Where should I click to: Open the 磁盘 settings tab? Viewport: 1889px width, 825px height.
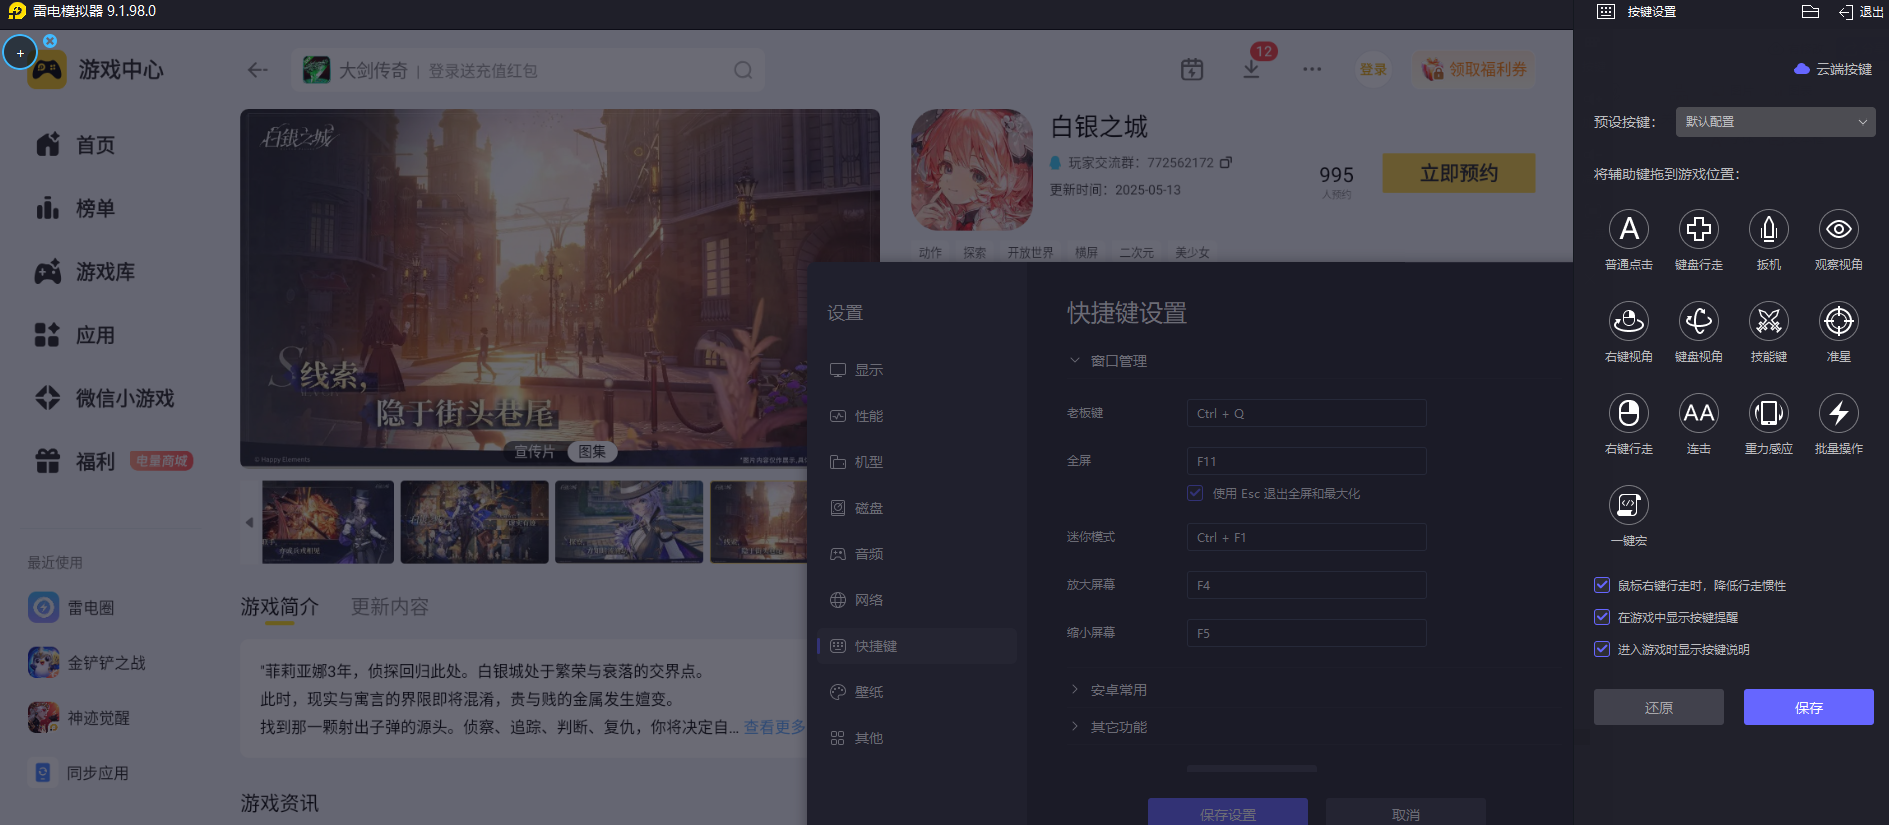(917, 508)
